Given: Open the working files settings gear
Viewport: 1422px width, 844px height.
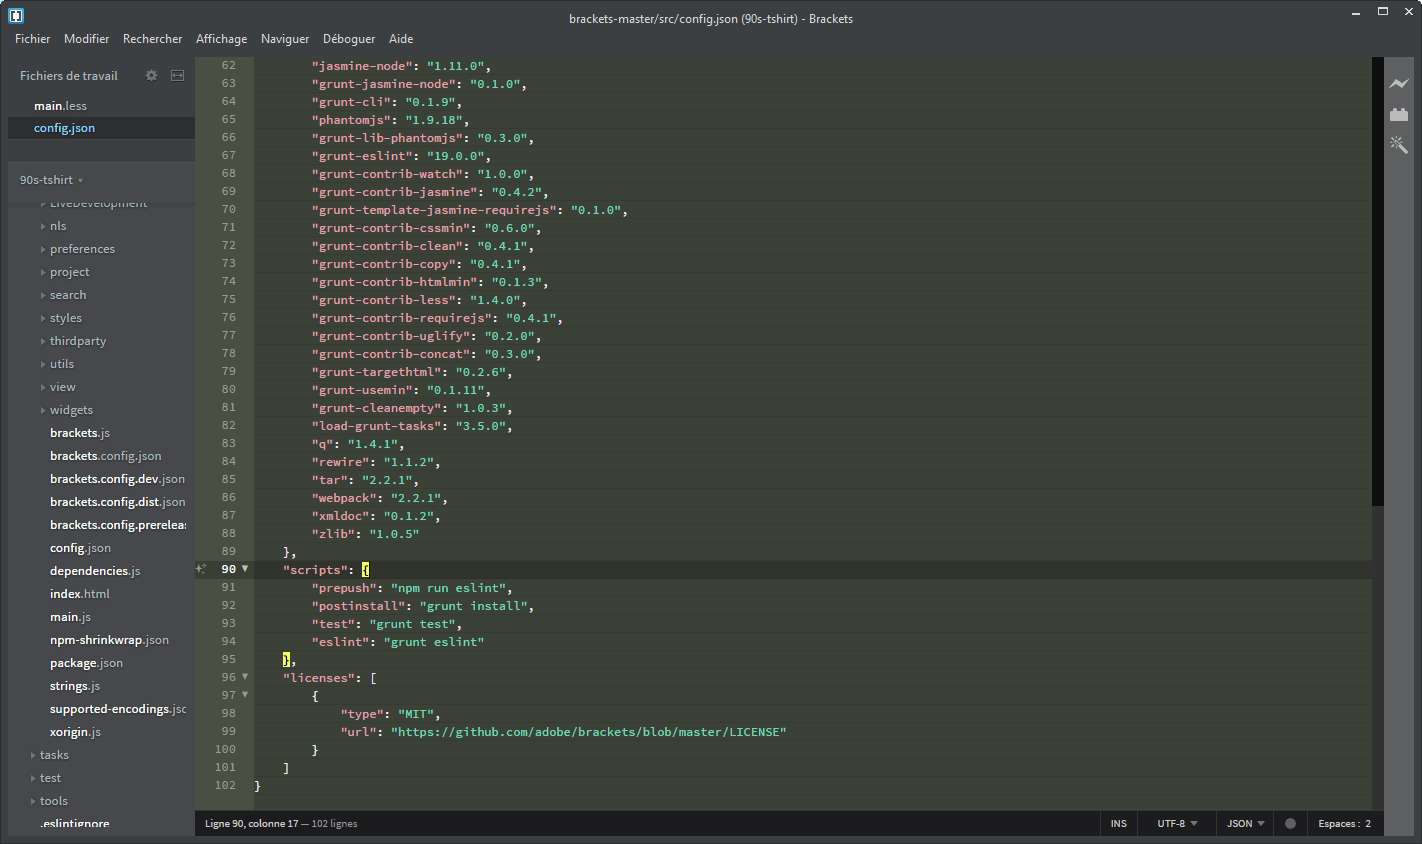Looking at the screenshot, I should pos(150,75).
